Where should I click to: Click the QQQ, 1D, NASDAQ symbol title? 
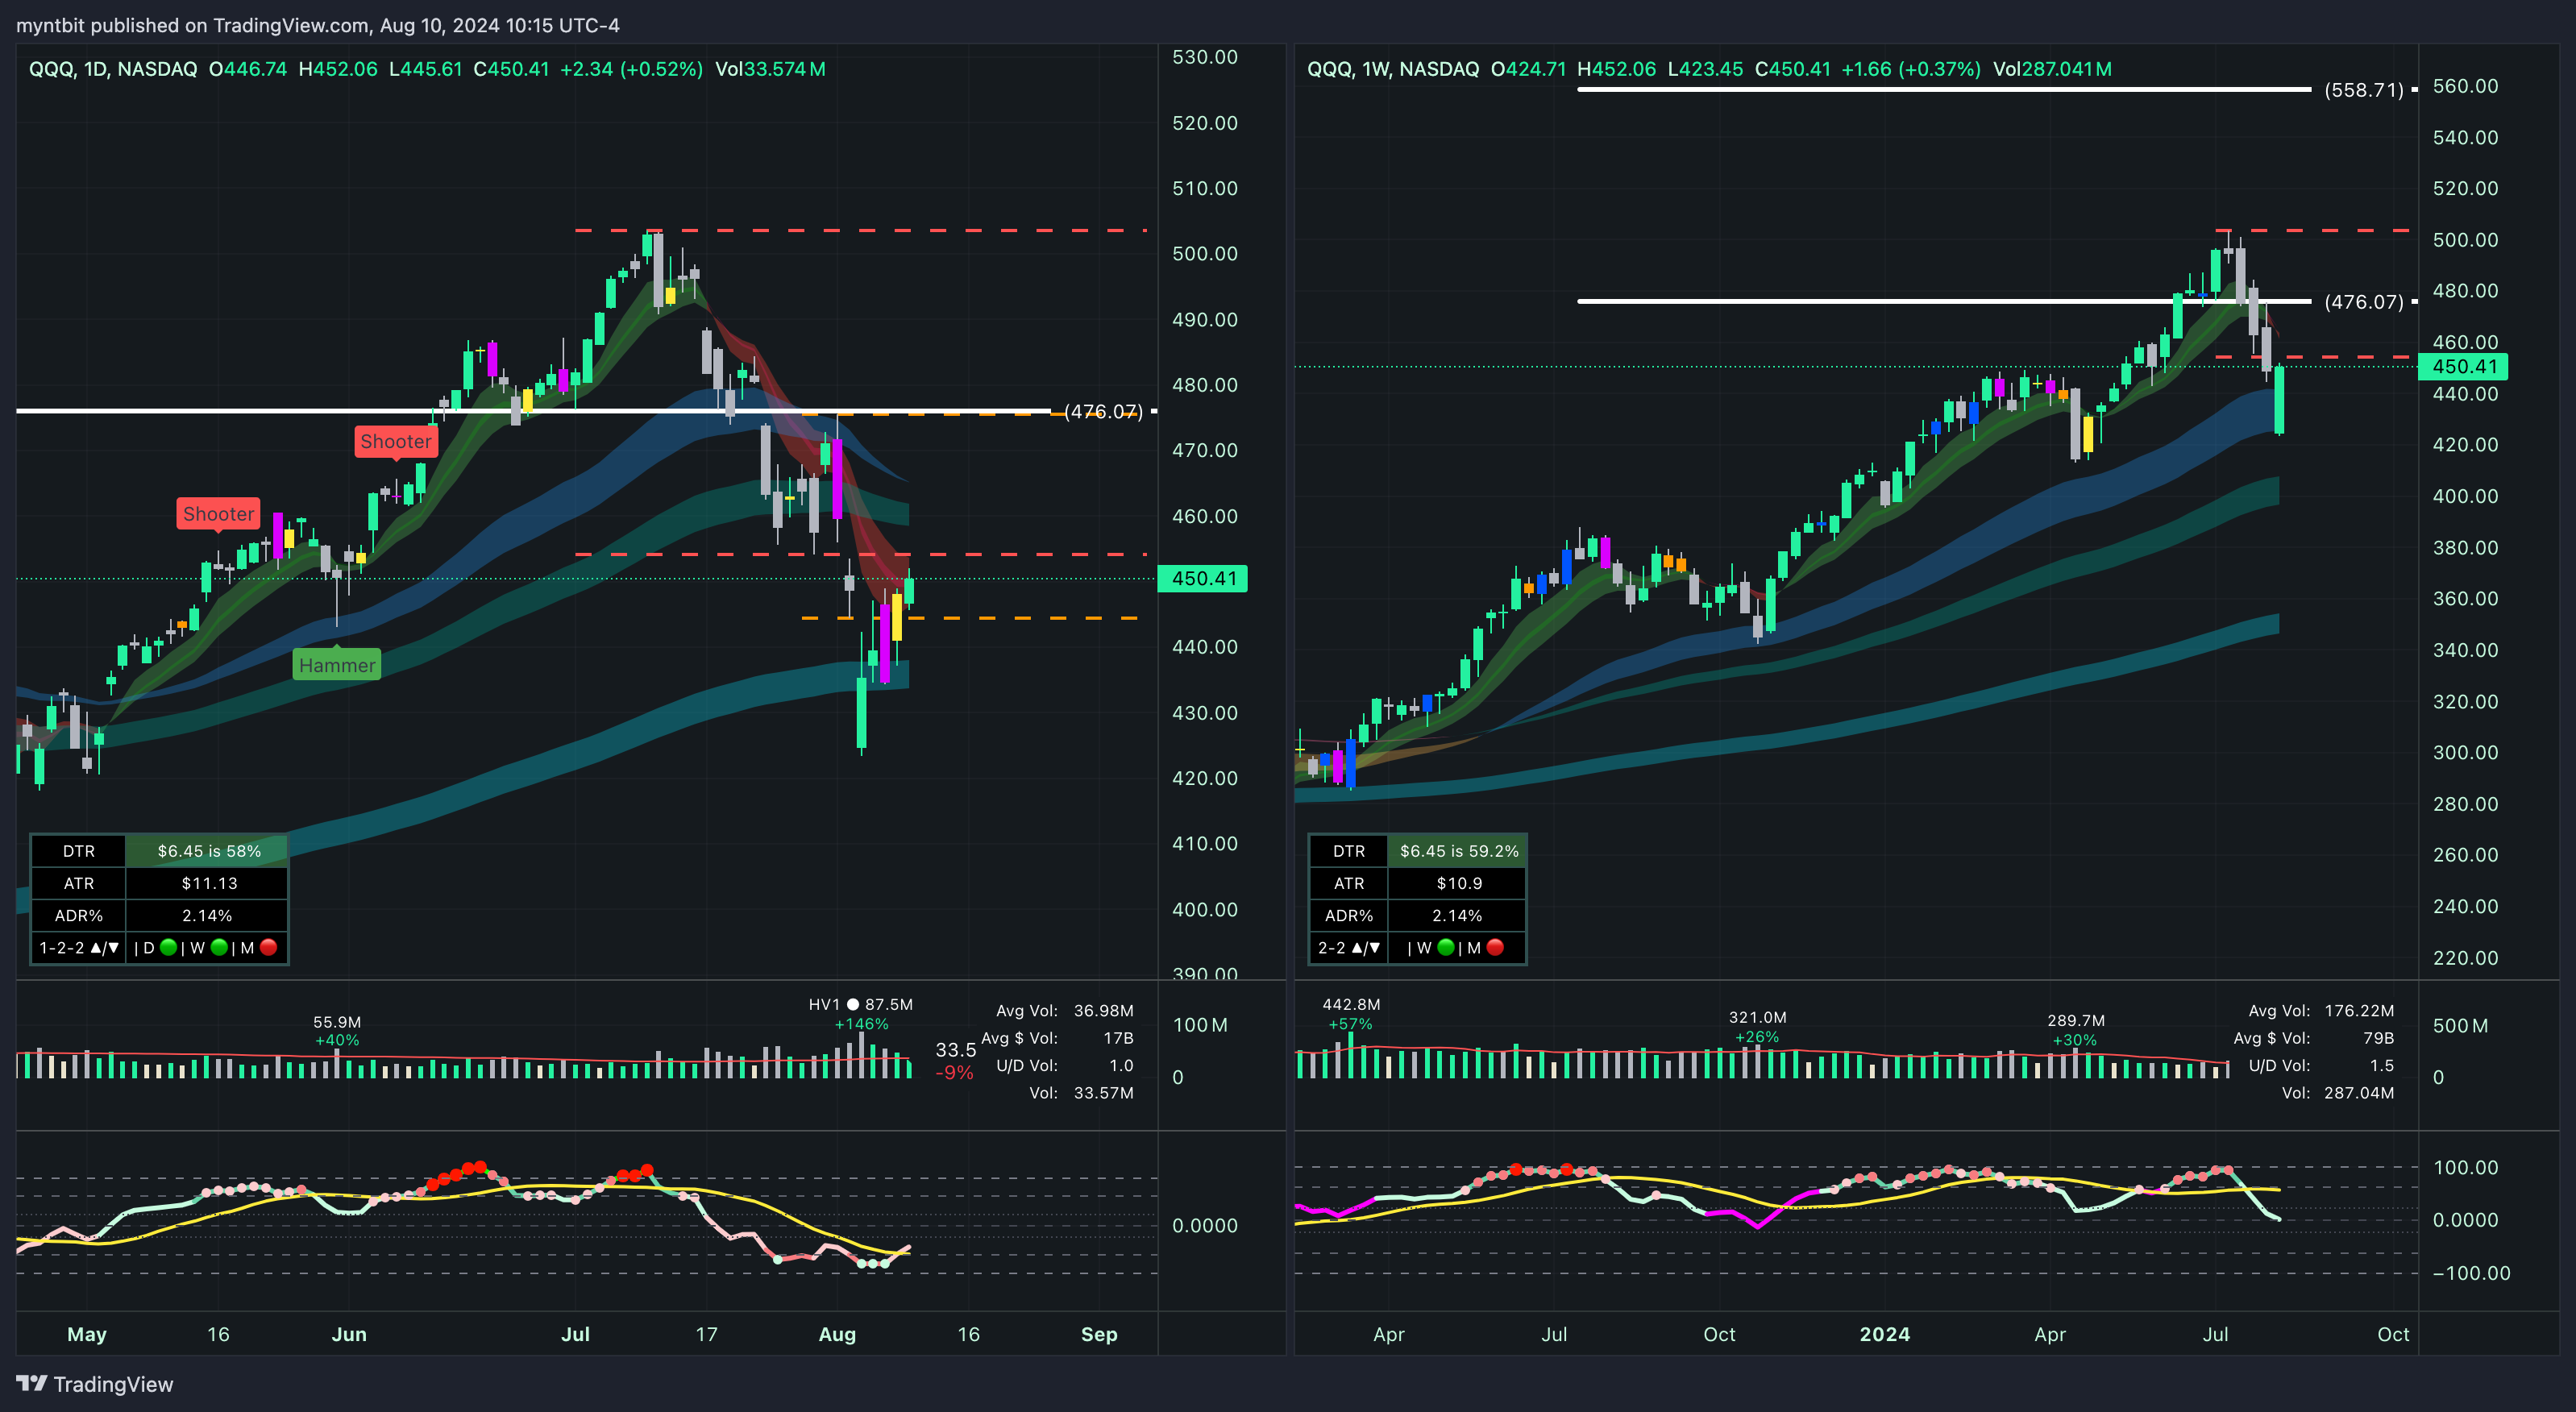pyautogui.click(x=113, y=69)
